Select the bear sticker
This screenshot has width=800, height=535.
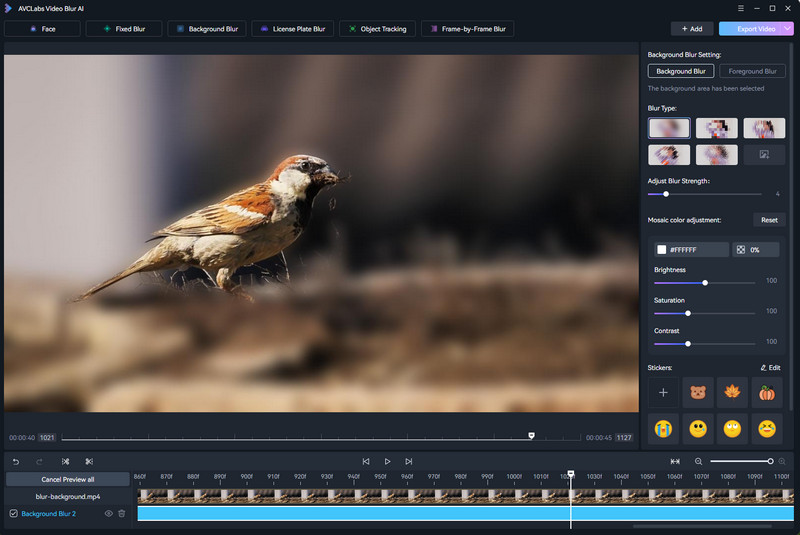(x=697, y=392)
